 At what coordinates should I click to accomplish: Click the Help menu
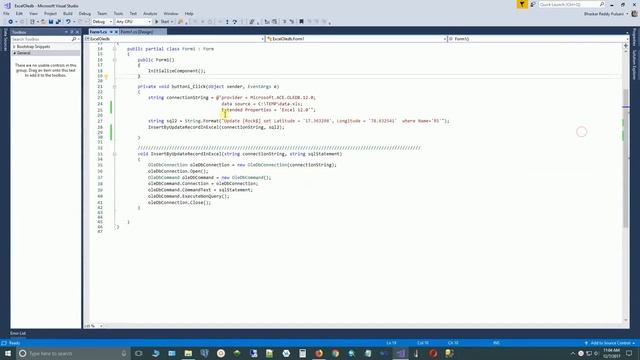[x=189, y=13]
